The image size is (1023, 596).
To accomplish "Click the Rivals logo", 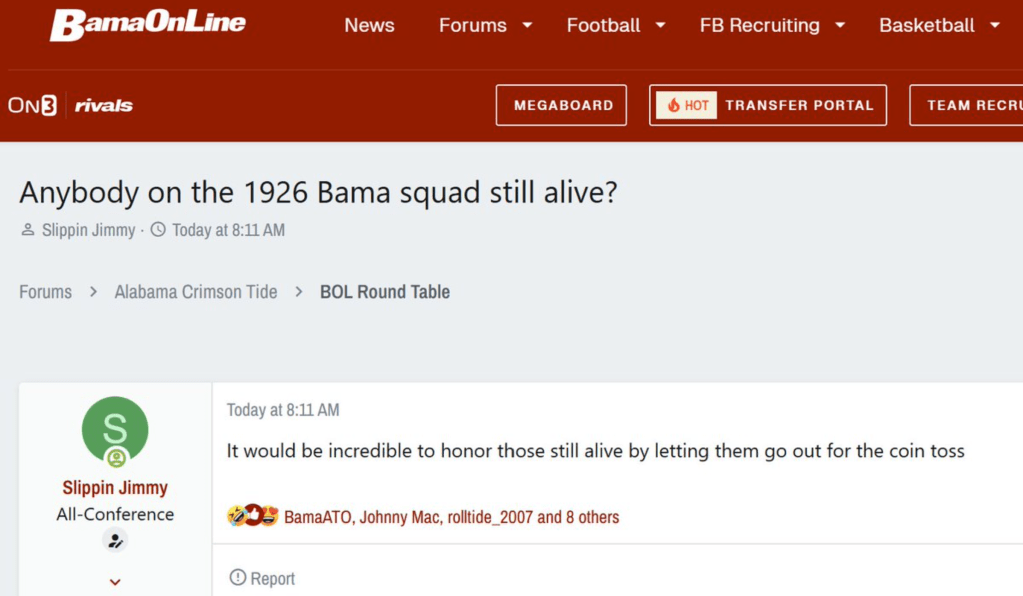I will [103, 106].
